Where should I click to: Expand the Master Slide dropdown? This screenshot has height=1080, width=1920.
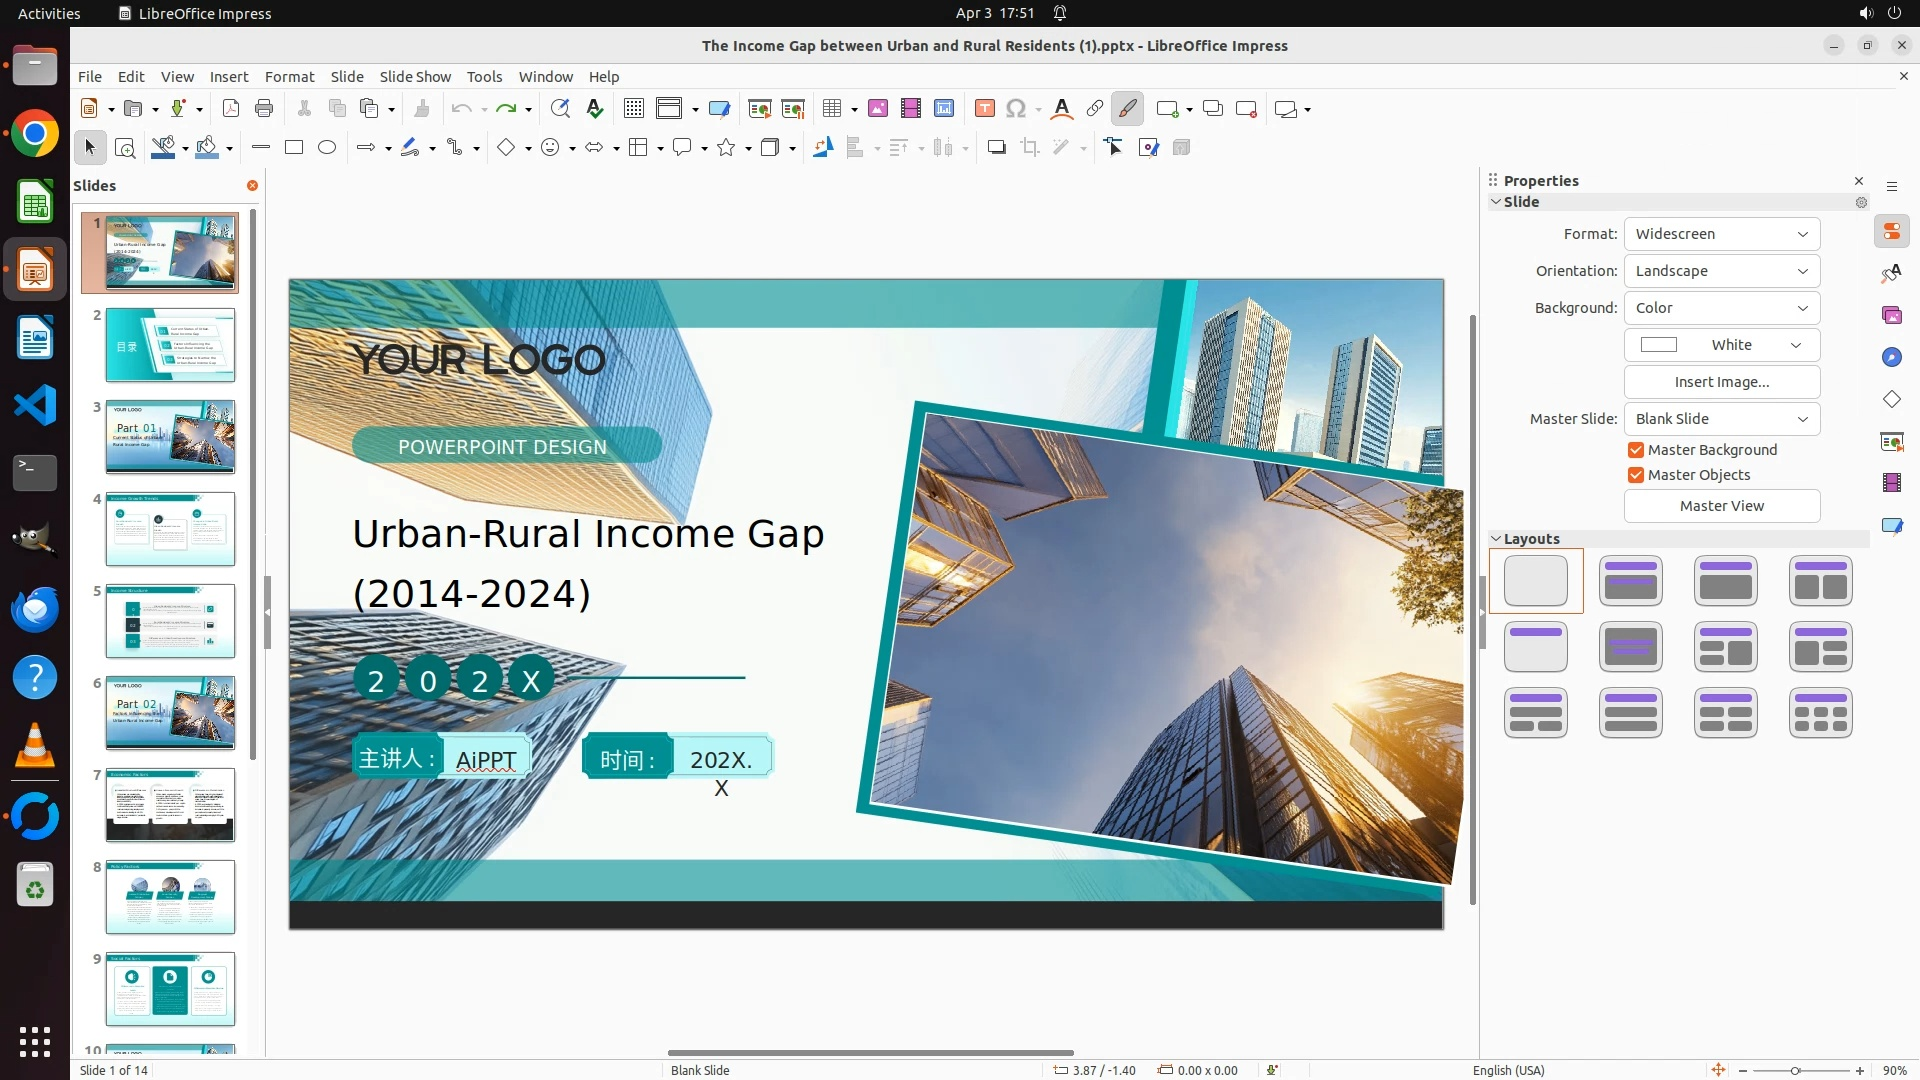point(1721,419)
